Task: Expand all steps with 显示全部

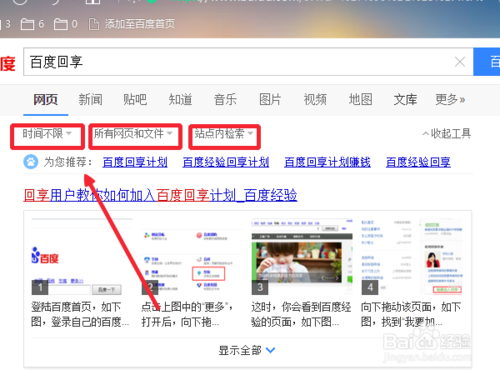Action: pyautogui.click(x=247, y=350)
